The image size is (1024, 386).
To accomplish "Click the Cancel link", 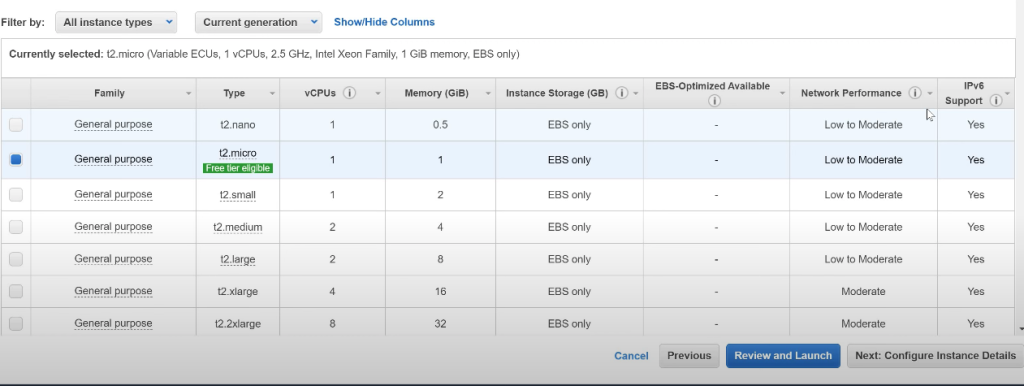I will [631, 356].
